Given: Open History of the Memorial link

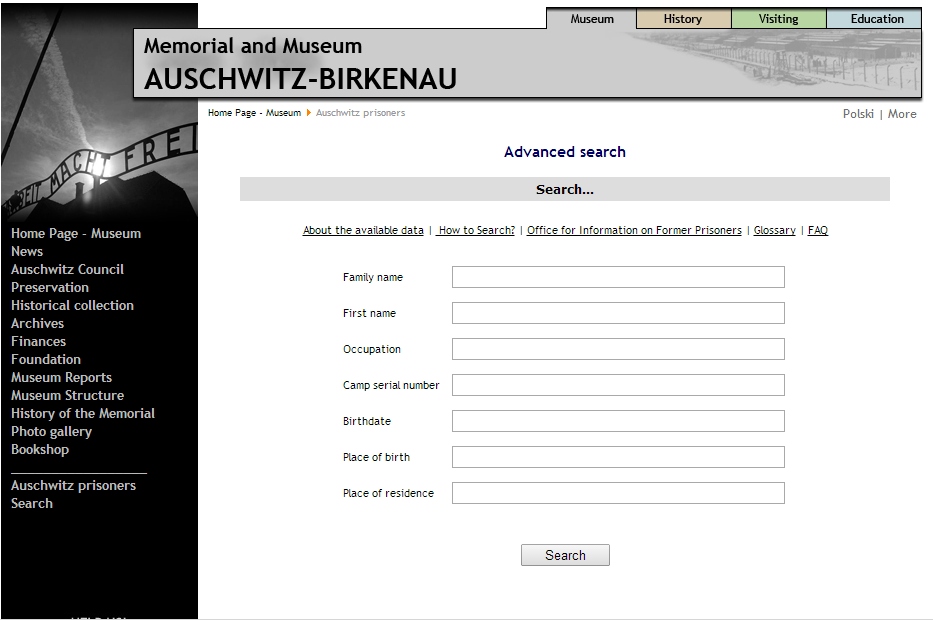Looking at the screenshot, I should (83, 414).
